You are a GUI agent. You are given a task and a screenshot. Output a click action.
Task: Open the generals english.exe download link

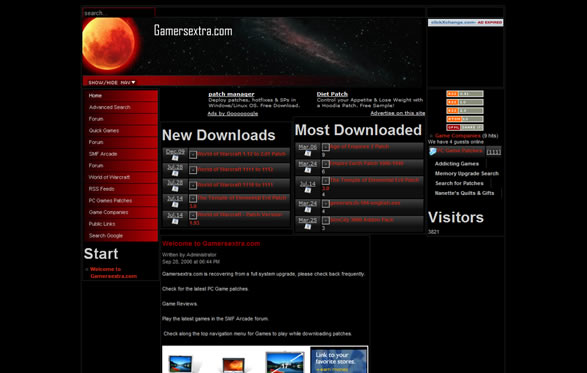365,203
